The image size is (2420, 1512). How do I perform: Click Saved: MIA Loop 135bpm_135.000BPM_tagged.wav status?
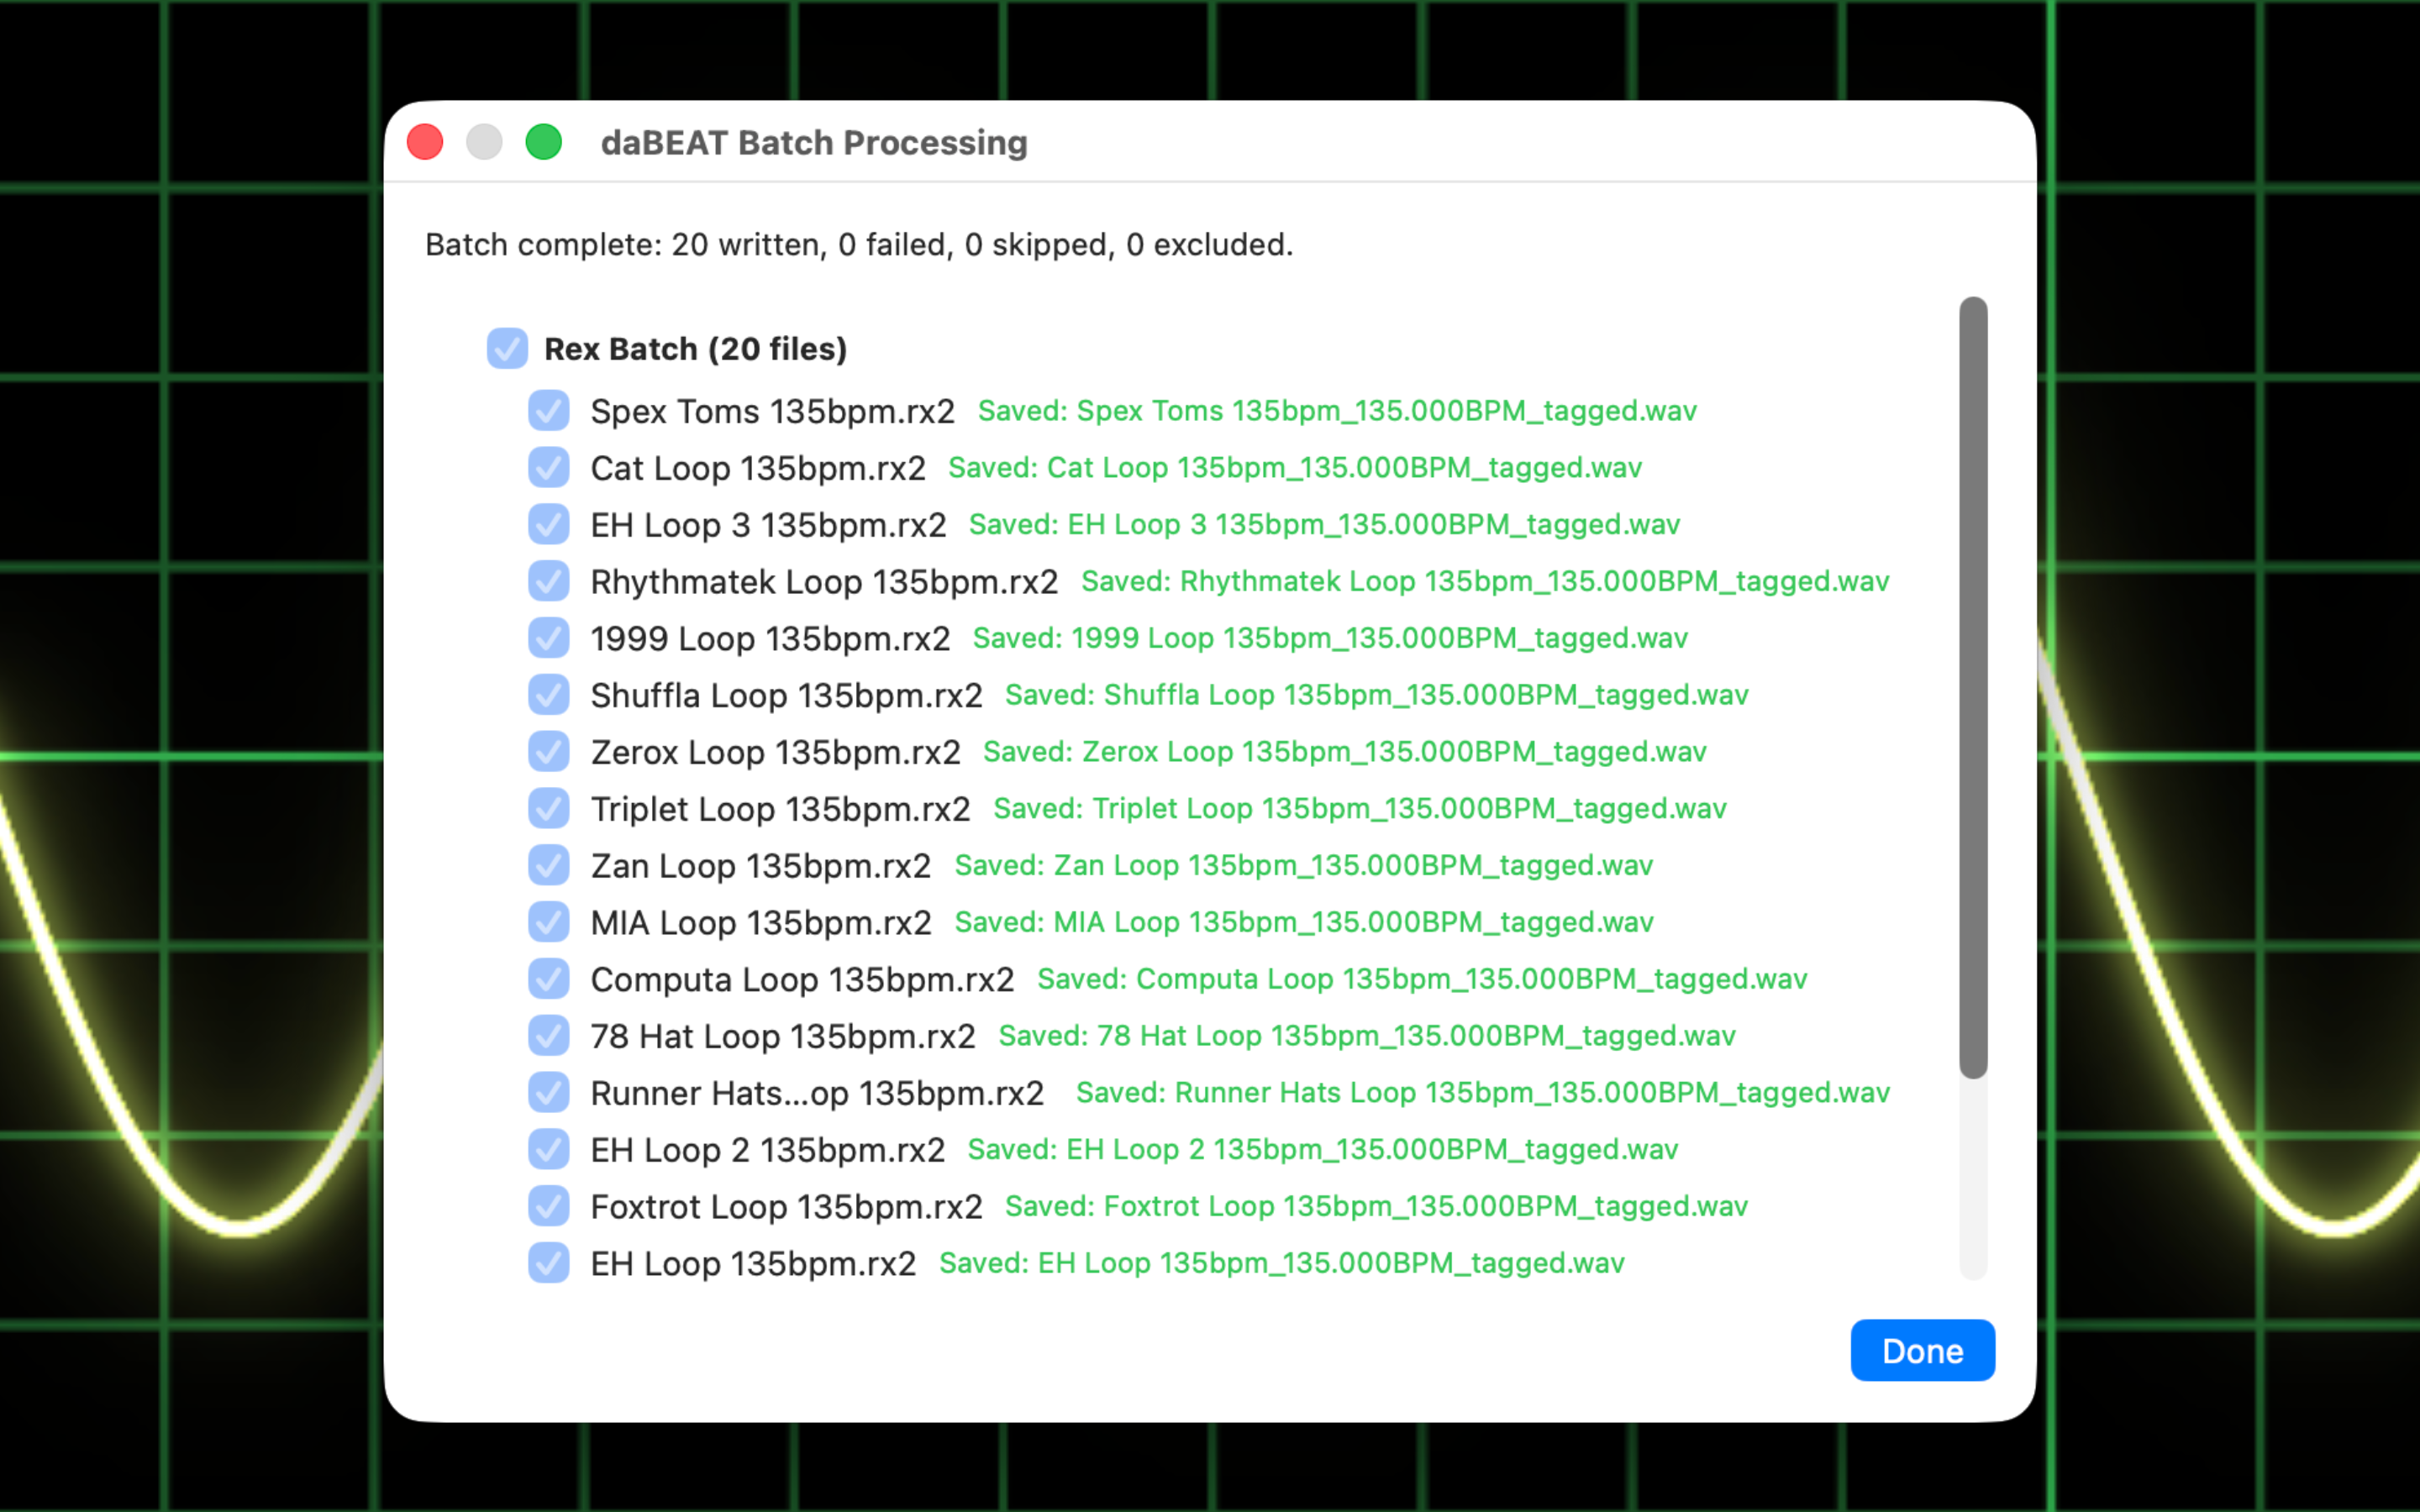[1304, 922]
